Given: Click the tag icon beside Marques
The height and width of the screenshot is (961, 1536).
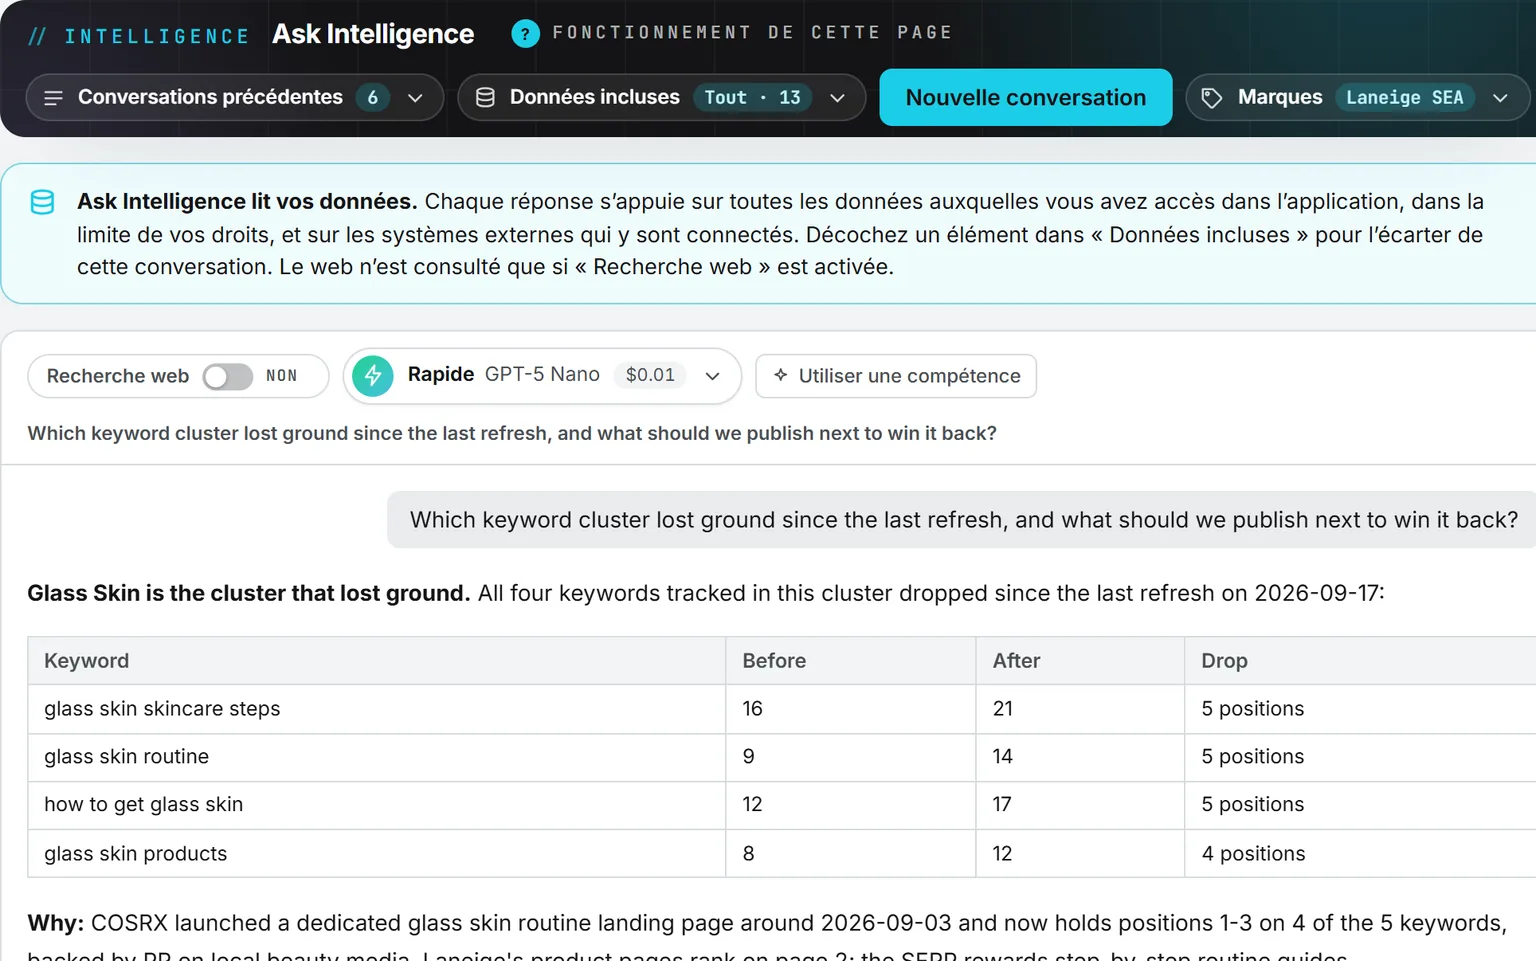Looking at the screenshot, I should click(x=1212, y=98).
